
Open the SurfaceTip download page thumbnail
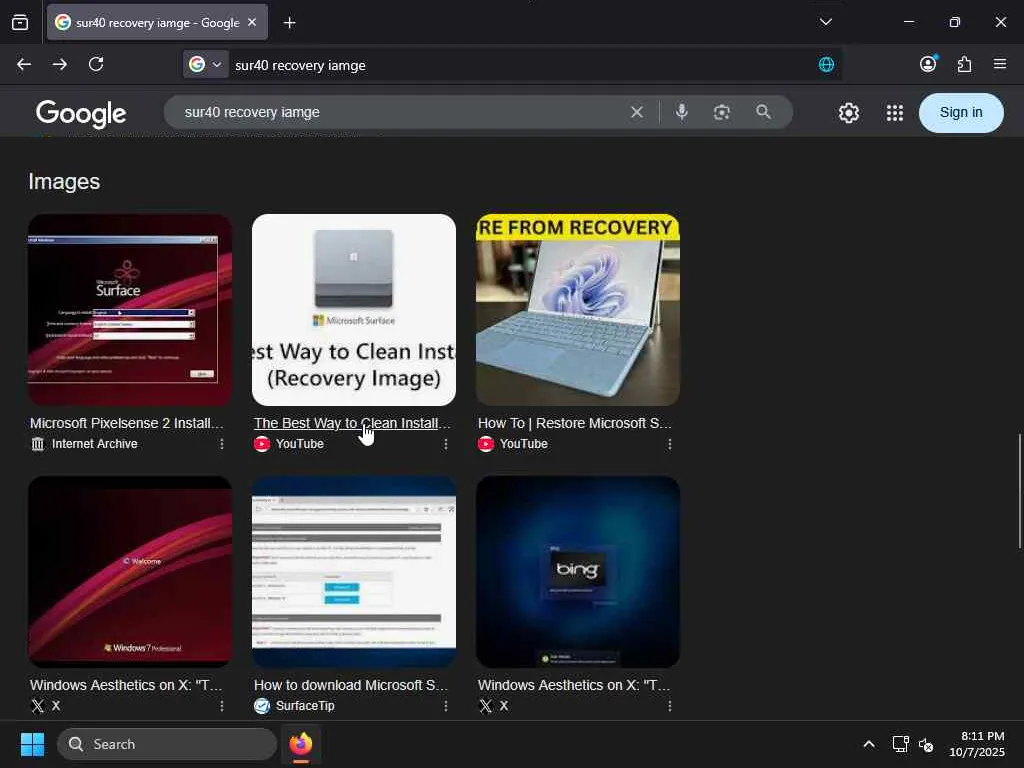click(354, 571)
